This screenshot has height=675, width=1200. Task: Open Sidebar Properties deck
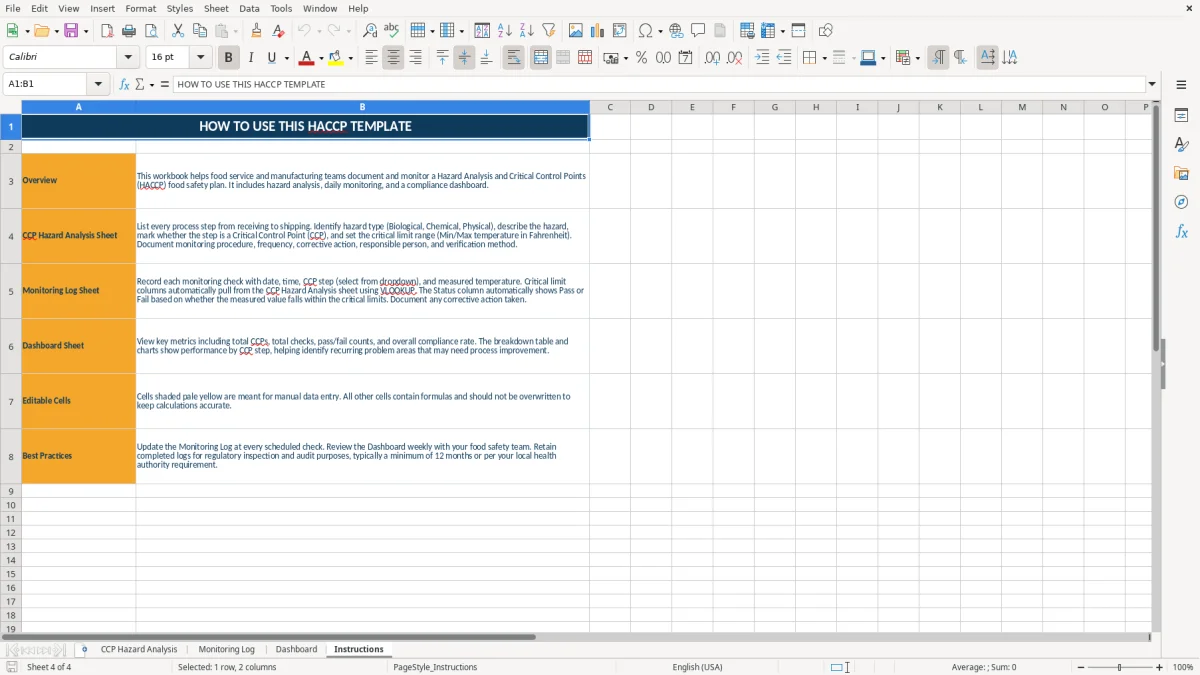(1181, 116)
